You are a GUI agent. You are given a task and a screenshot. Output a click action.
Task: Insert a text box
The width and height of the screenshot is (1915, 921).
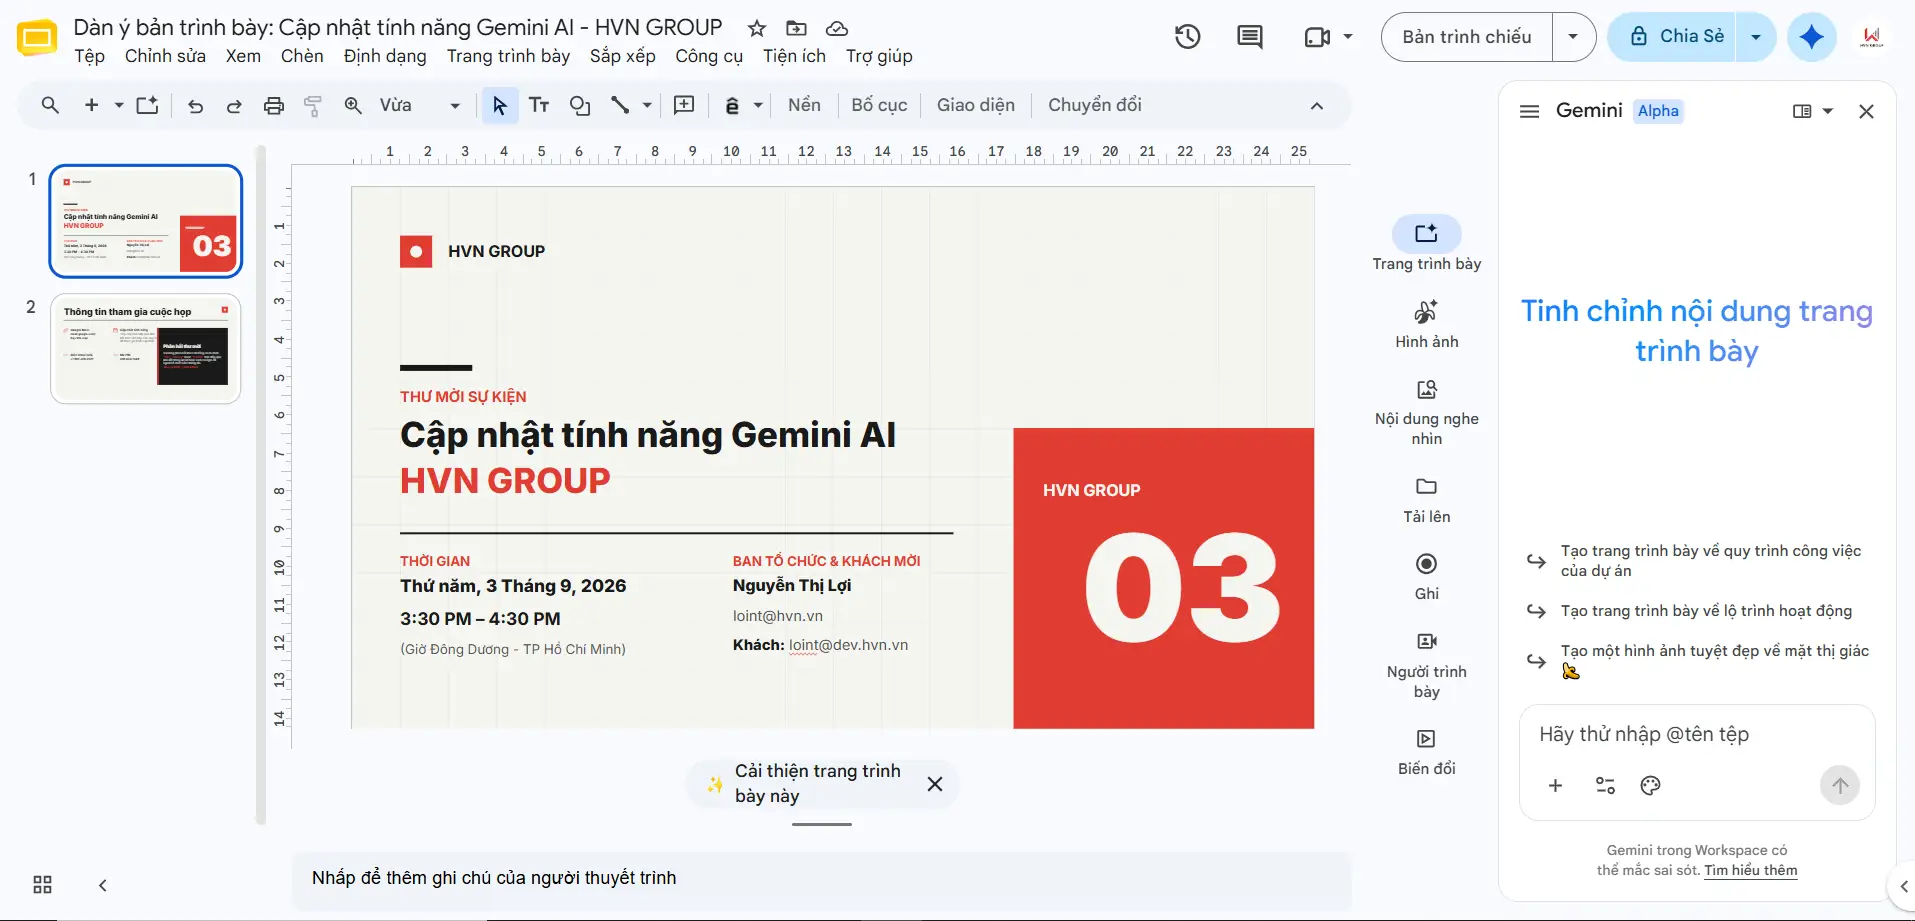point(539,105)
